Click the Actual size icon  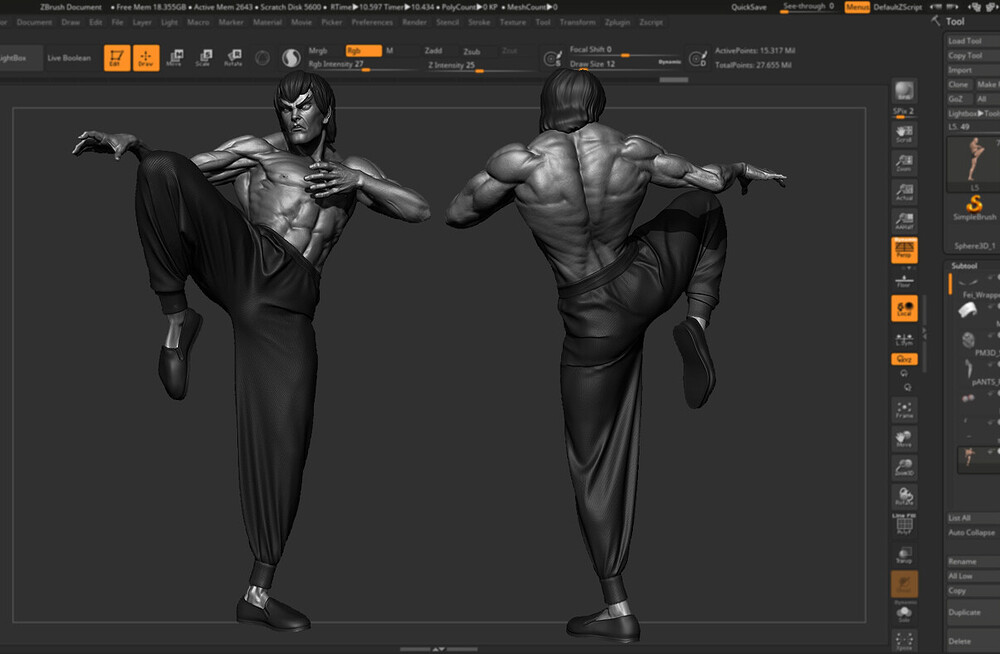click(x=904, y=191)
